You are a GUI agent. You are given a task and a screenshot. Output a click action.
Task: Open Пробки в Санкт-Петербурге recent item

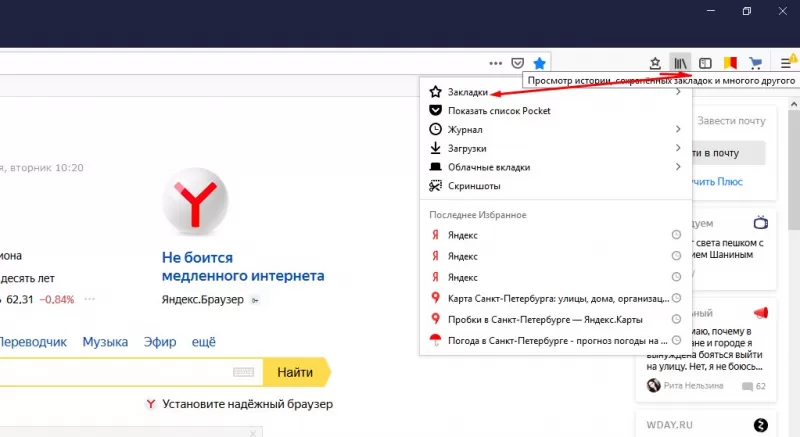(x=556, y=319)
